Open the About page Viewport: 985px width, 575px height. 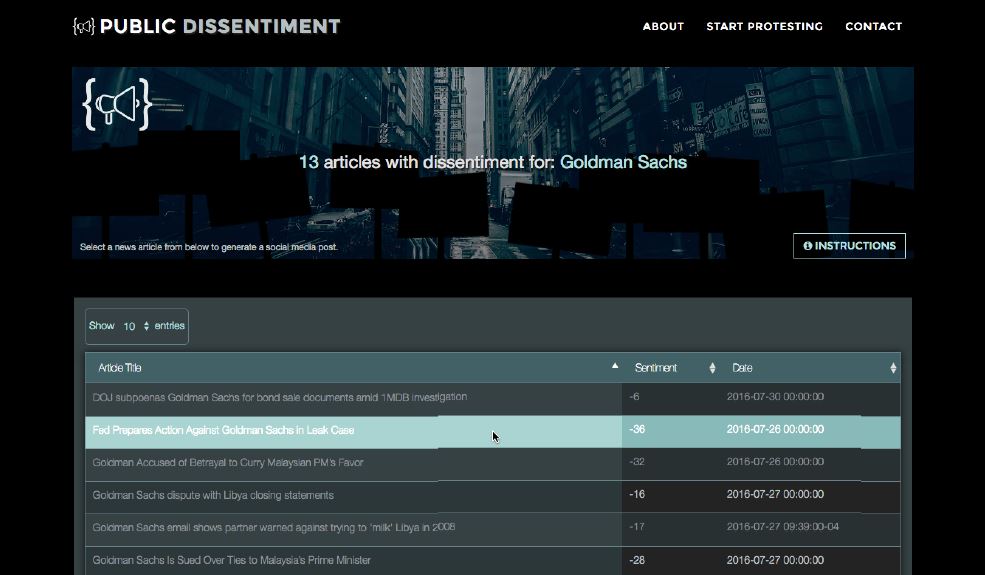click(x=663, y=26)
